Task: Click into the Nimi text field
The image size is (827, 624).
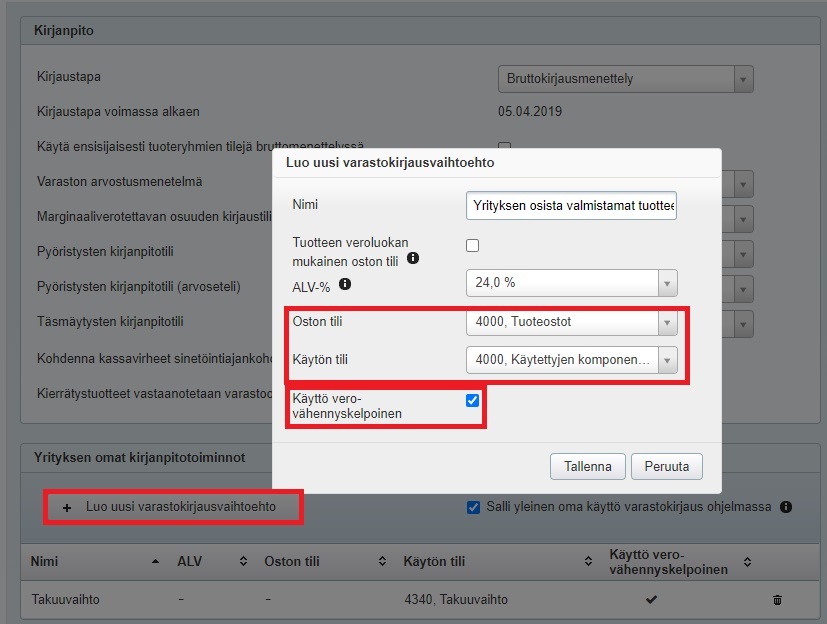Action: [571, 205]
